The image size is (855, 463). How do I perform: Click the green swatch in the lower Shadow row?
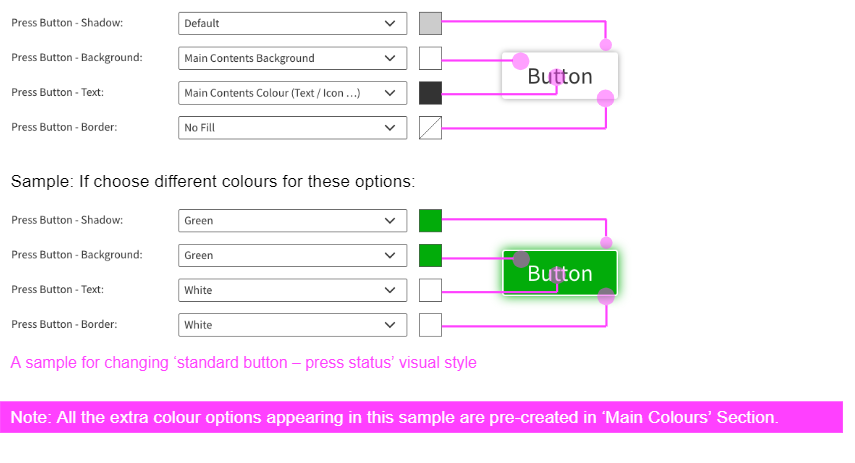point(430,220)
